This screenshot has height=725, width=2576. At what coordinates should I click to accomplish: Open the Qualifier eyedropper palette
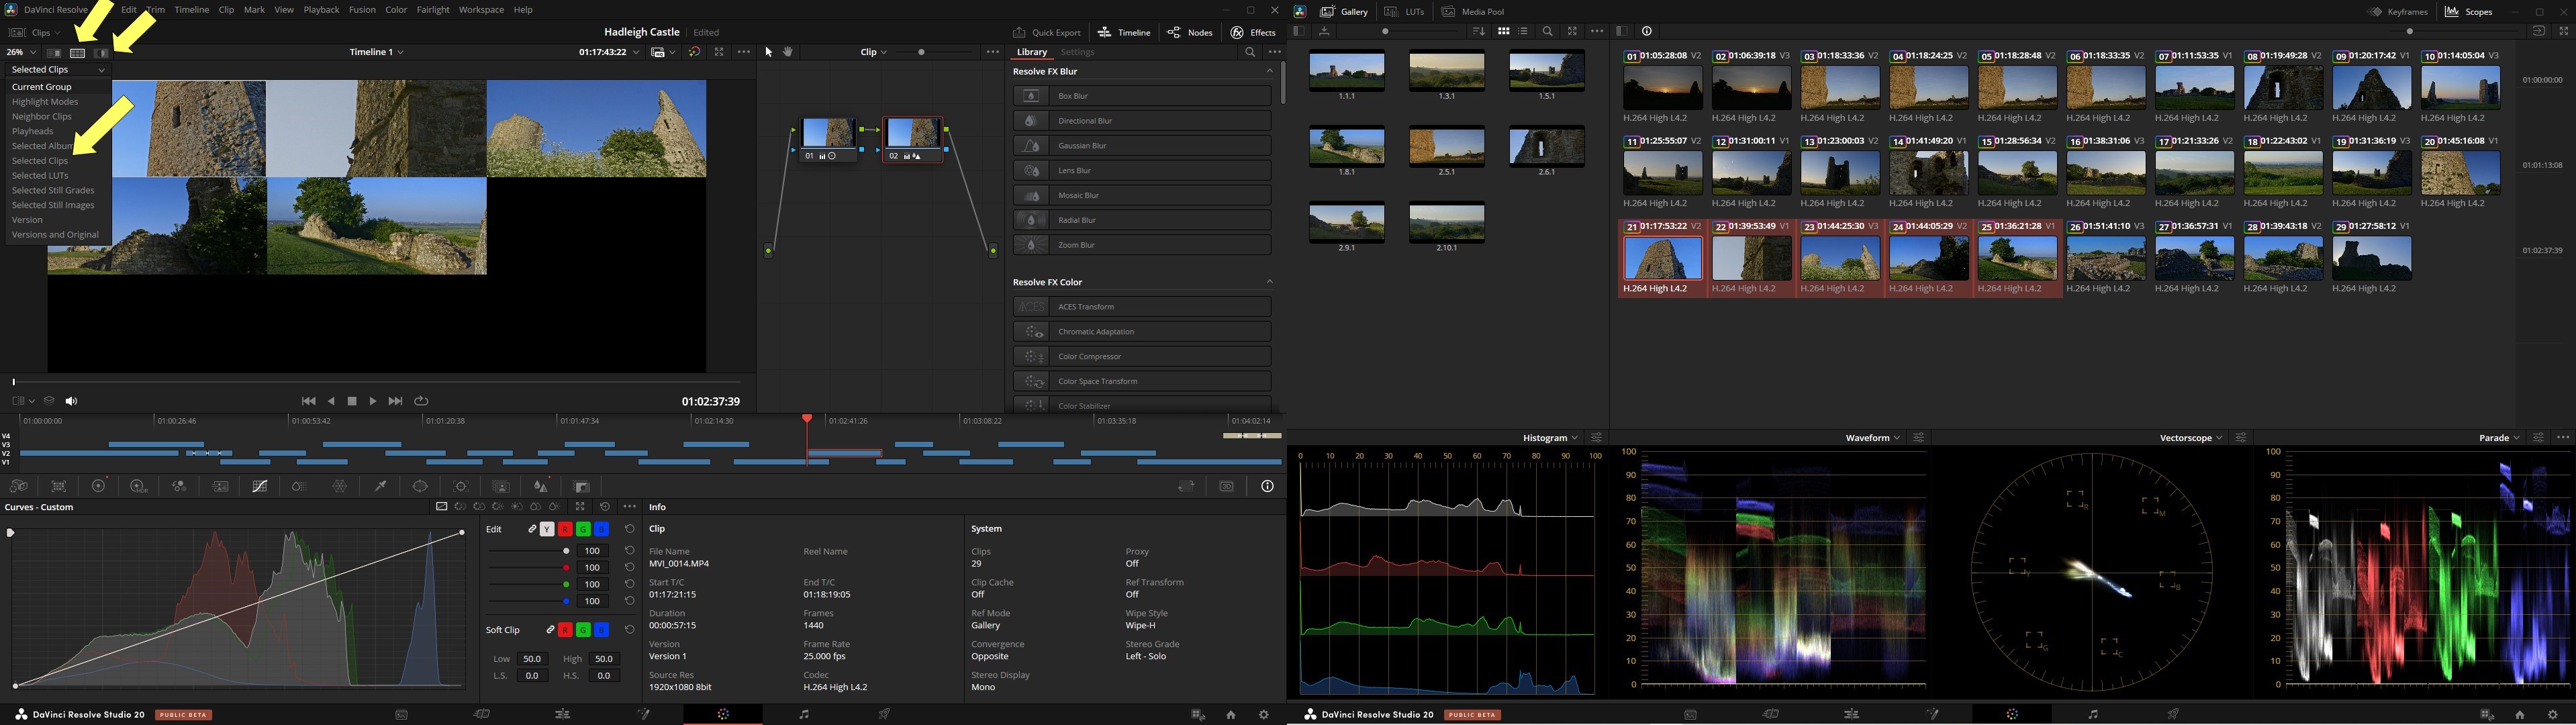pyautogui.click(x=380, y=486)
